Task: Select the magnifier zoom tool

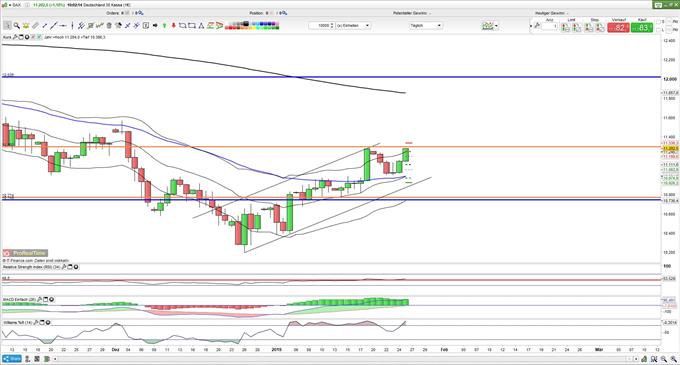Action: coord(16,26)
